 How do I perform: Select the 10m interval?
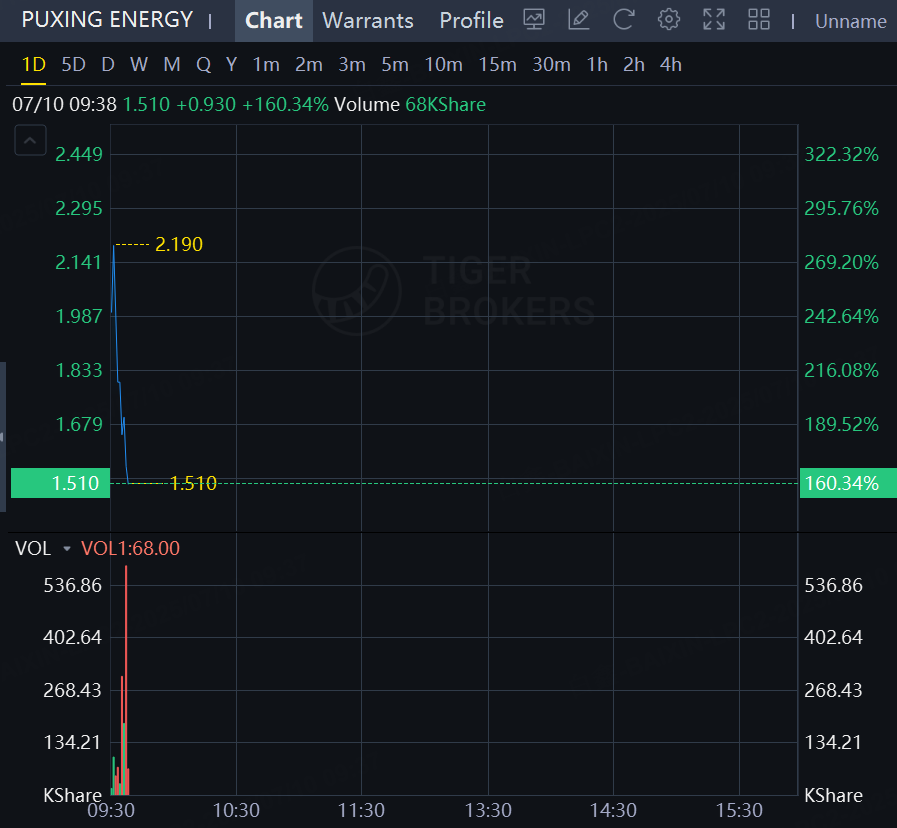pos(443,65)
